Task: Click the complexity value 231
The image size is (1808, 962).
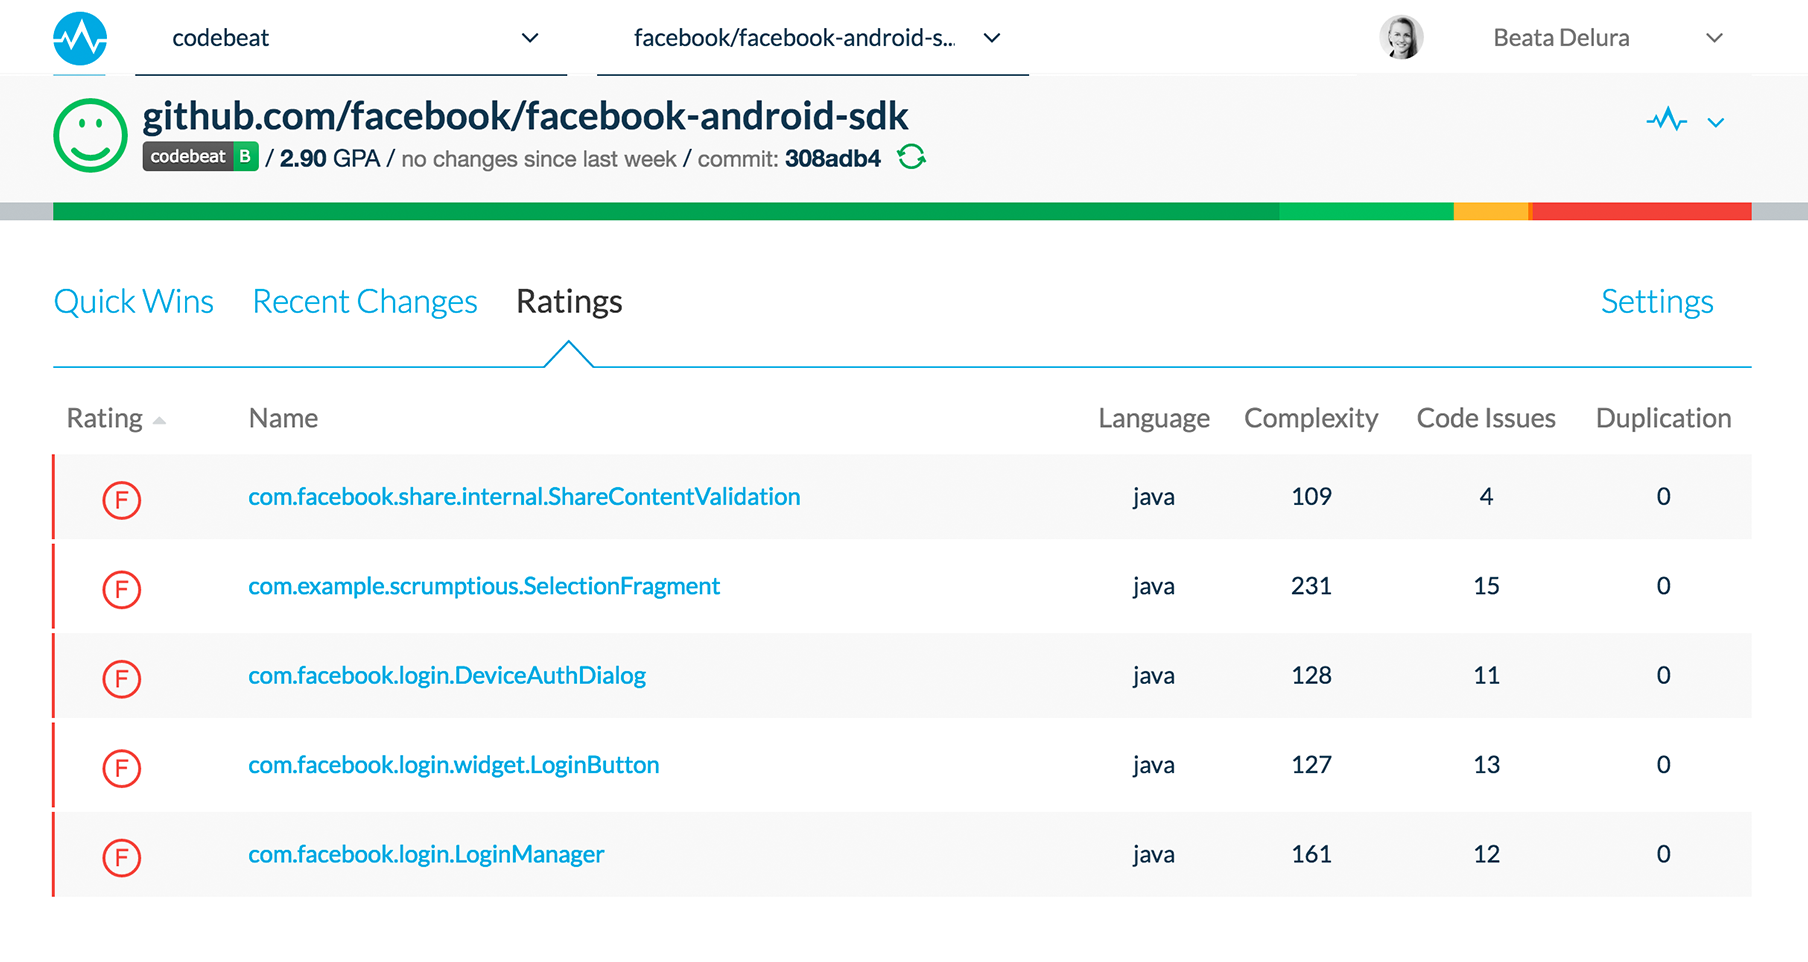Action: point(1311,586)
